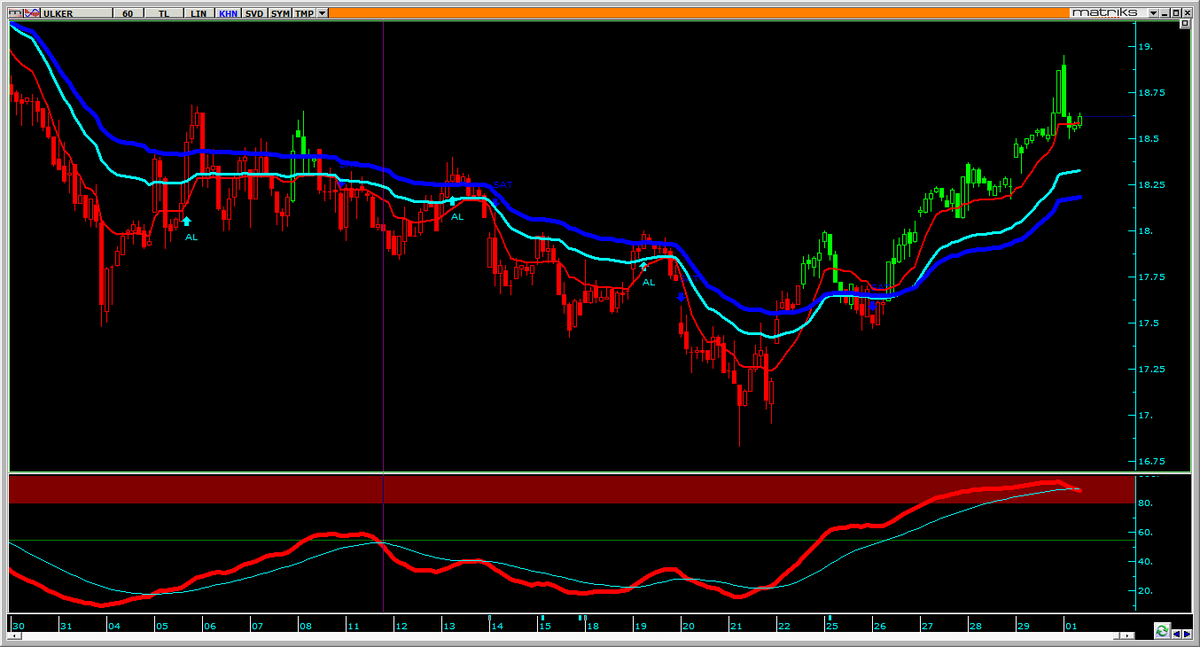The height and width of the screenshot is (647, 1200).
Task: Click the TL currency button
Action: 164,13
